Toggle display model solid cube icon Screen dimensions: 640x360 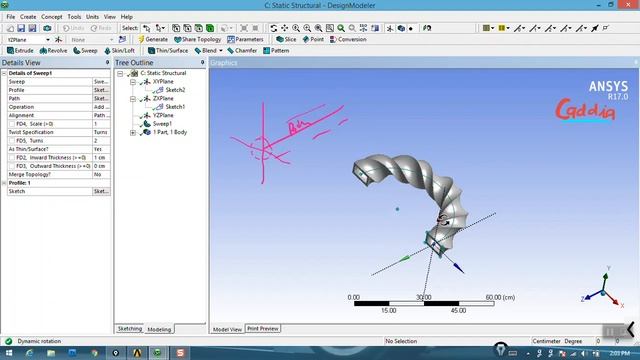[x=401, y=28]
